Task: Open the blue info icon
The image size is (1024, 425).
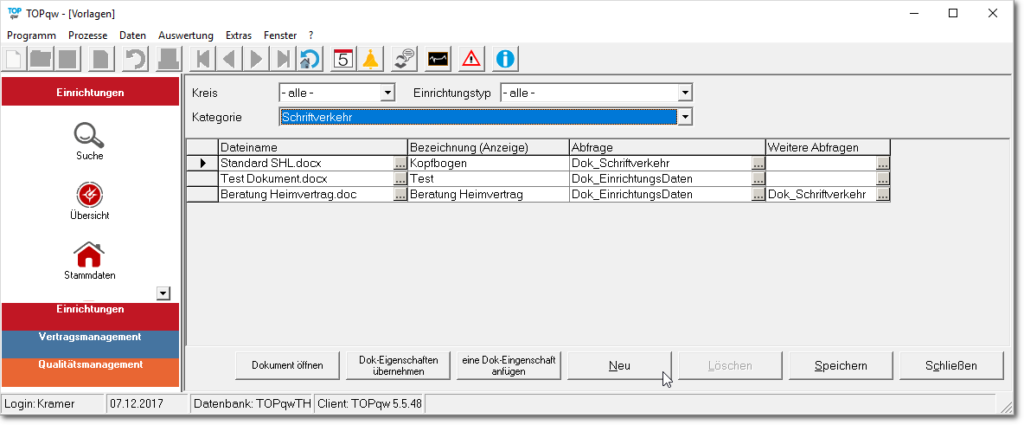Action: coord(505,58)
